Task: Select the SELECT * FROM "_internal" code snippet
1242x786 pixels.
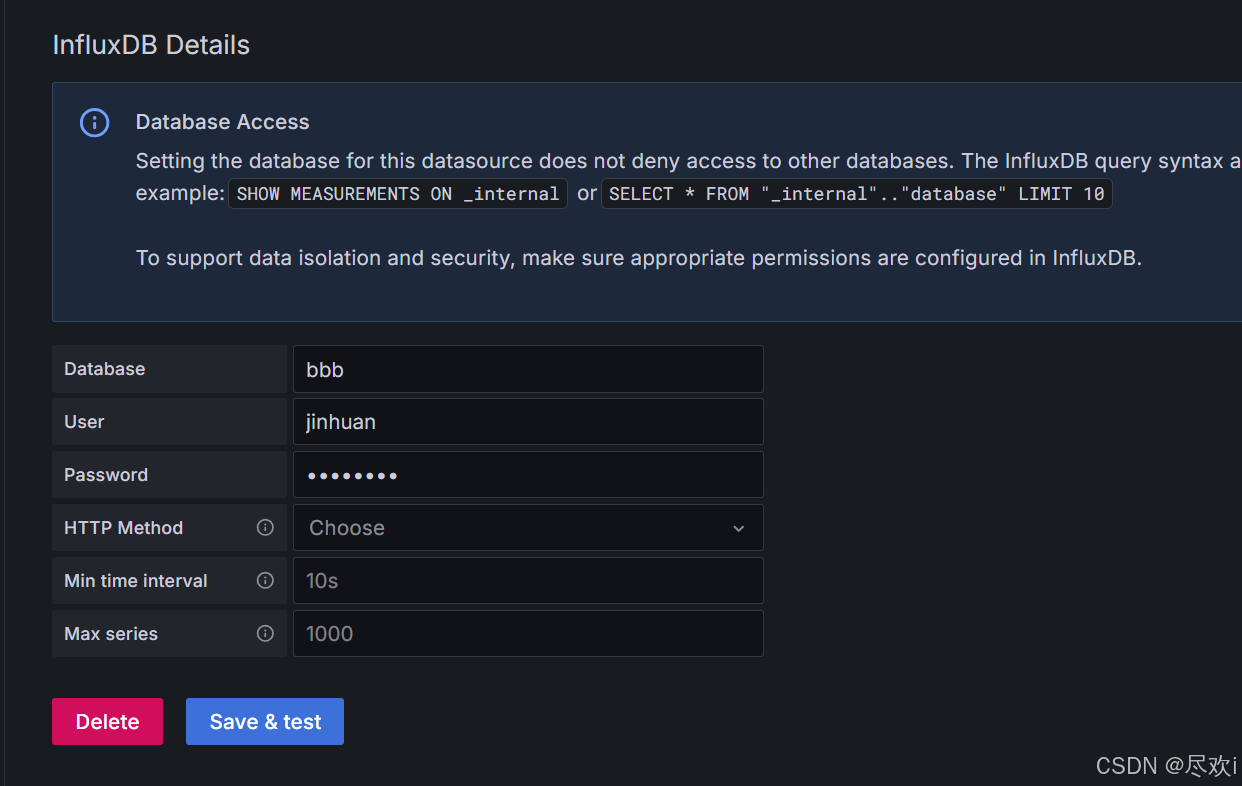Action: click(x=856, y=194)
